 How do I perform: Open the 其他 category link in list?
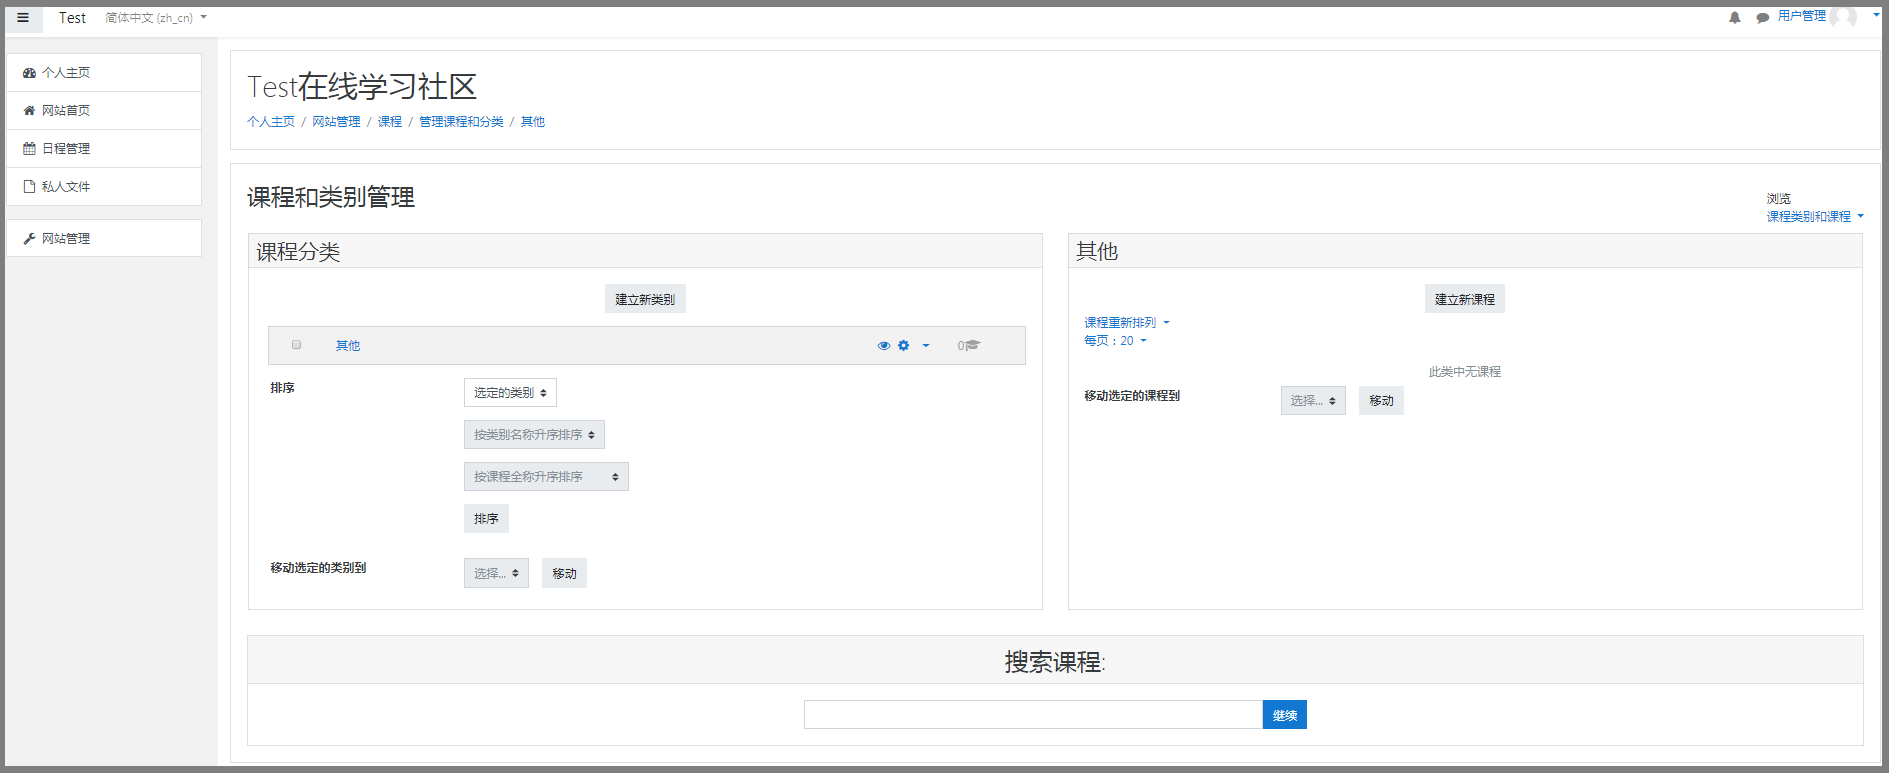point(348,346)
